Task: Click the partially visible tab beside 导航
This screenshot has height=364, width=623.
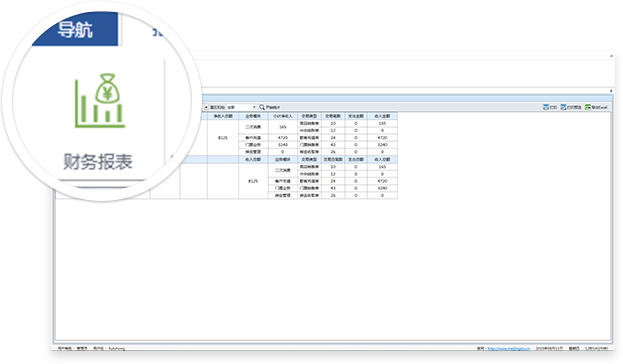Action: coord(158,31)
